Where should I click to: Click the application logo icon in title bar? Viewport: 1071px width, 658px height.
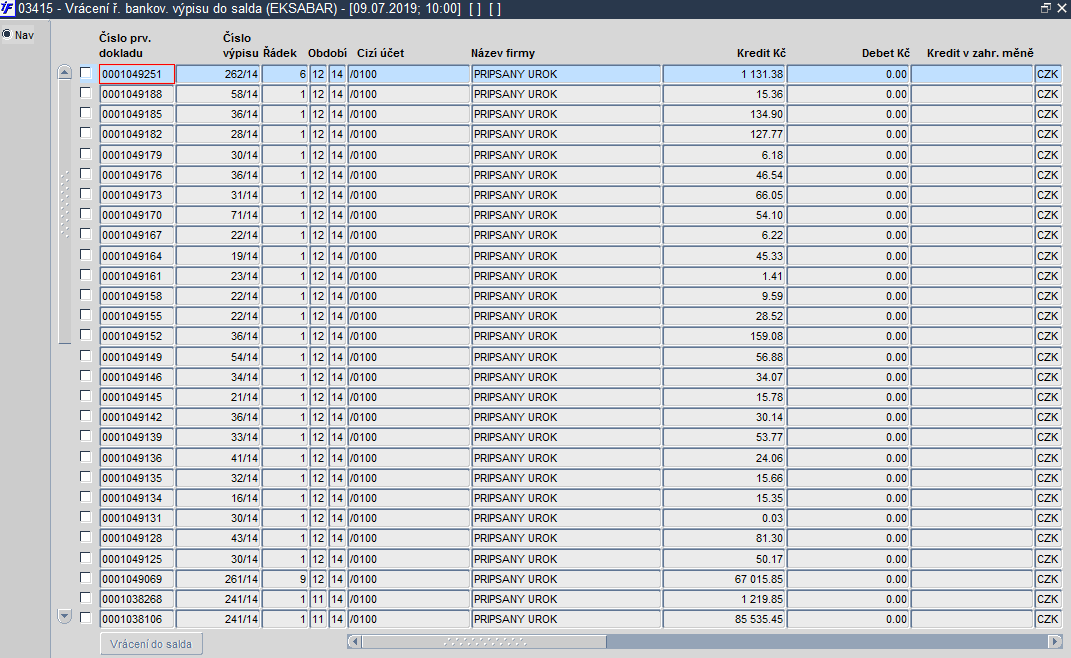pos(7,8)
